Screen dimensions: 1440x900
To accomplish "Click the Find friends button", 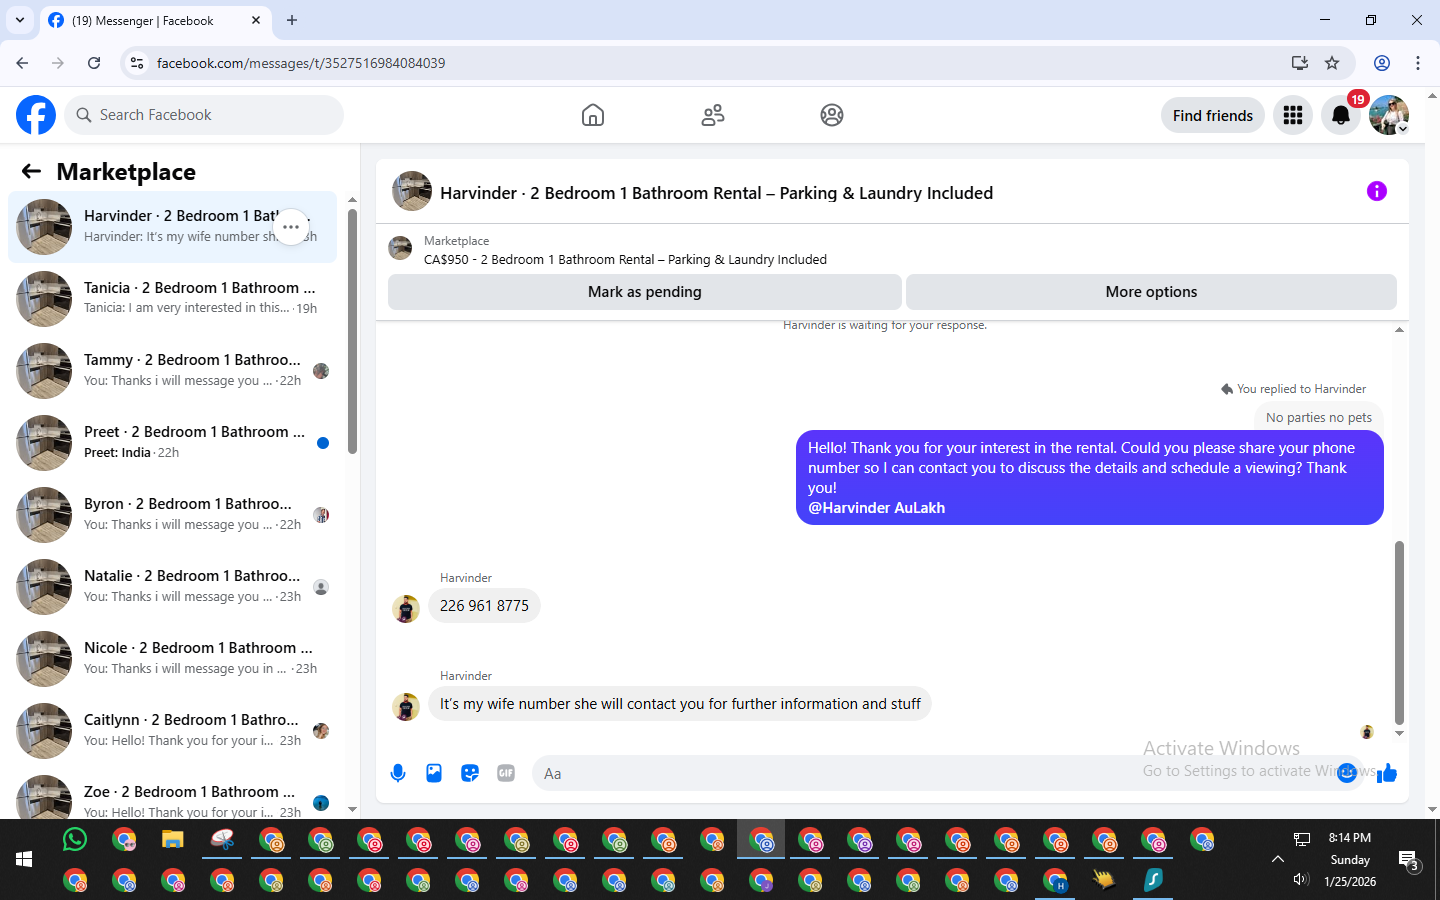I will click(x=1213, y=115).
